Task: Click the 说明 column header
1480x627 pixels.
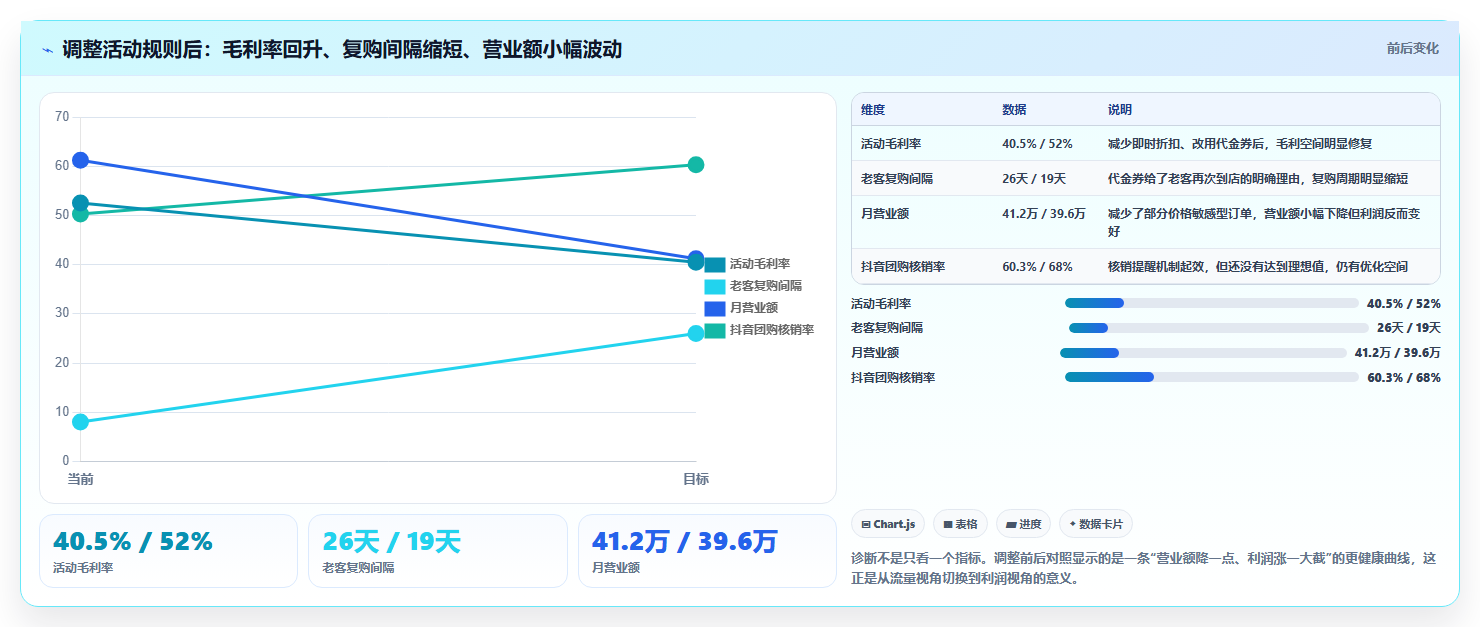Action: [1120, 110]
